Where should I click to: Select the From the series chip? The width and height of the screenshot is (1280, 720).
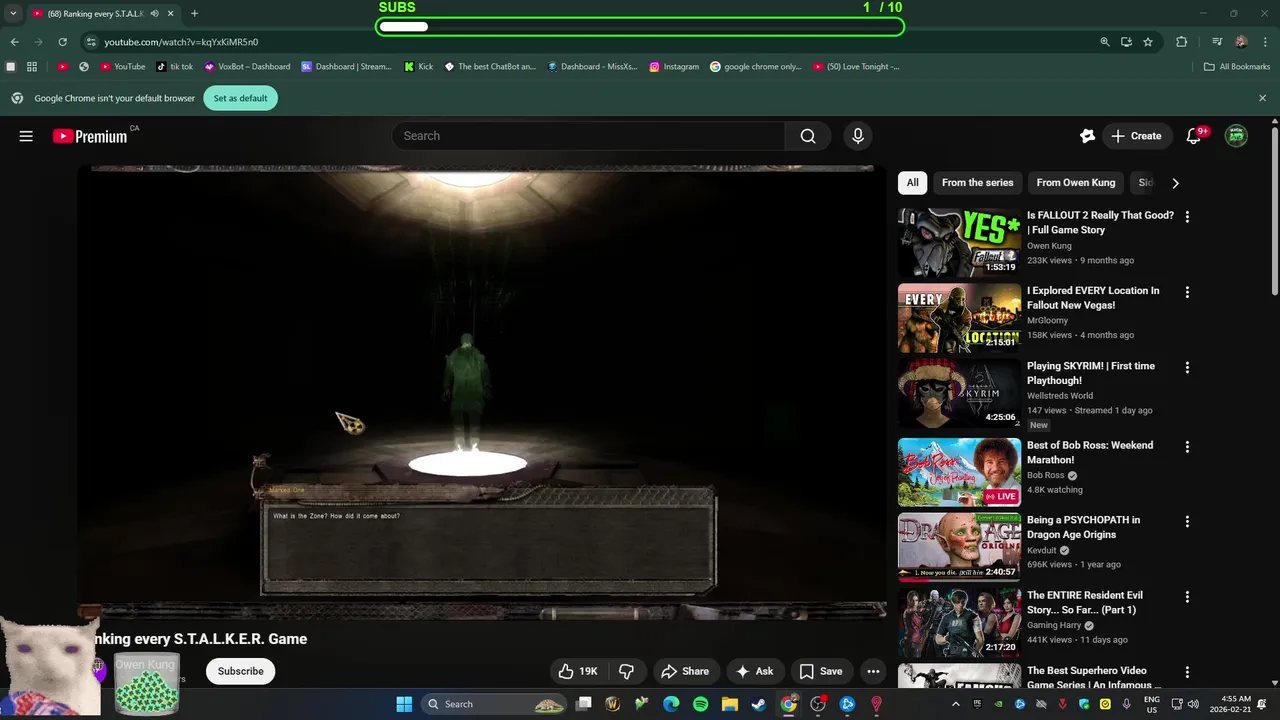point(977,183)
